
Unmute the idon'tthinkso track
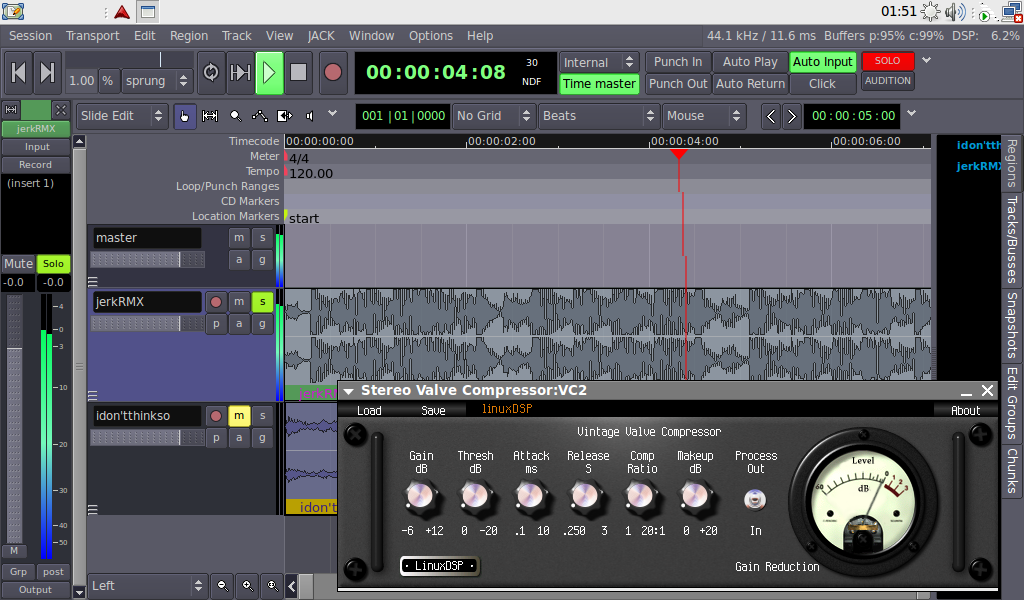pos(238,415)
